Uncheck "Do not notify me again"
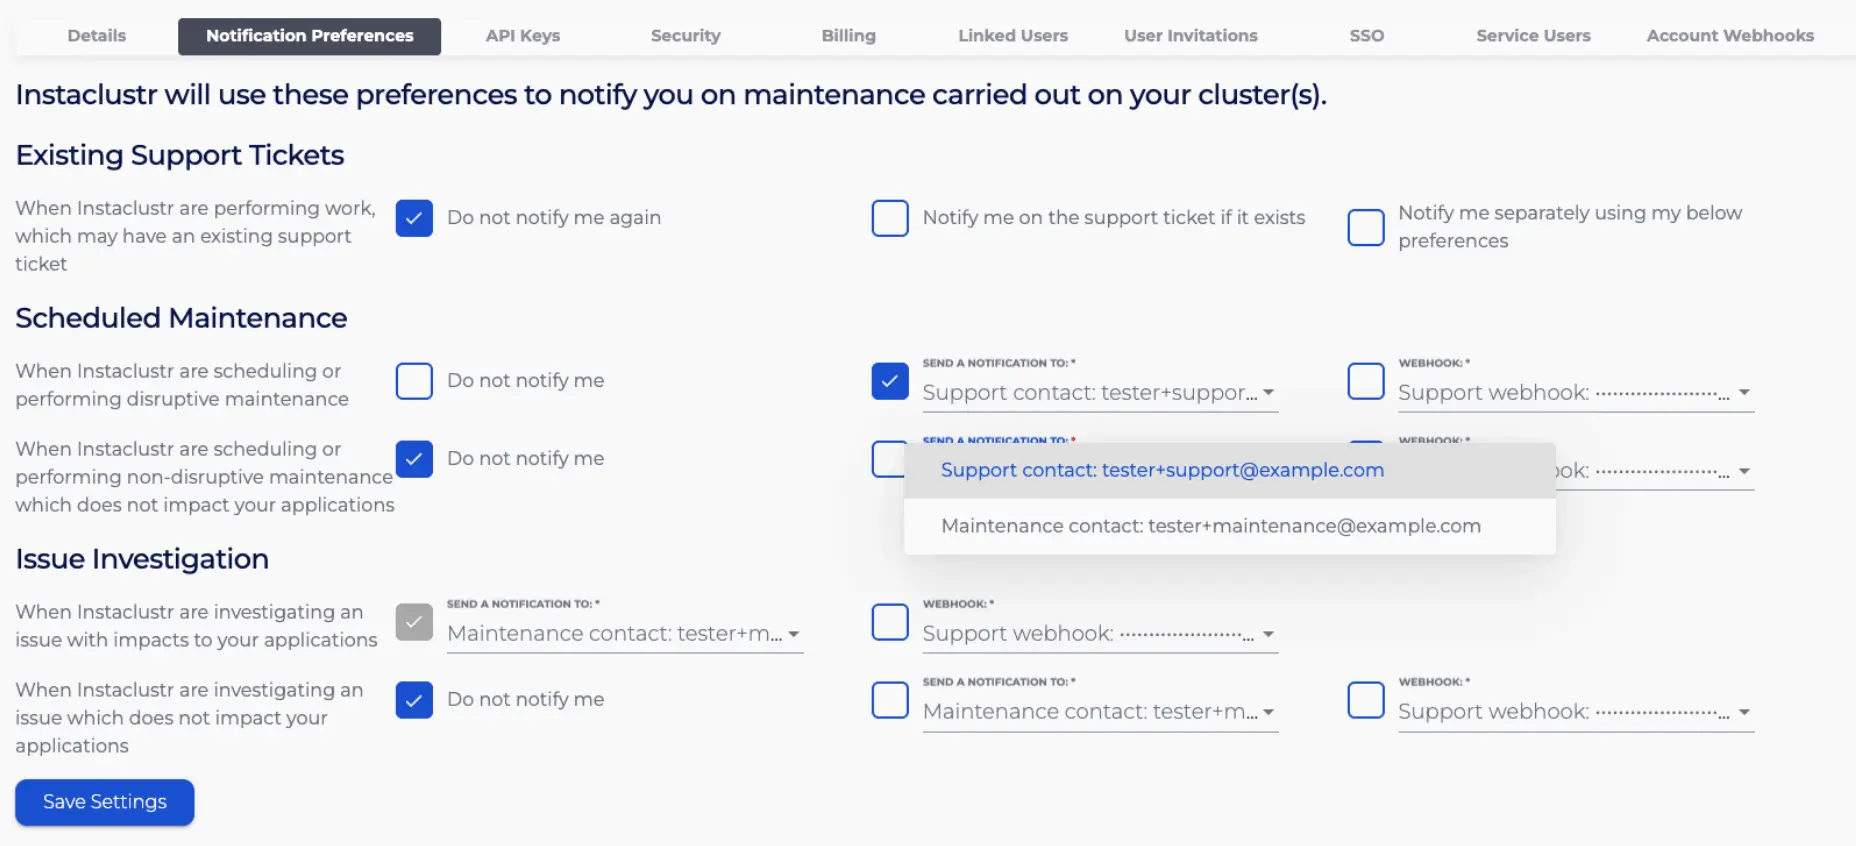 (x=414, y=218)
